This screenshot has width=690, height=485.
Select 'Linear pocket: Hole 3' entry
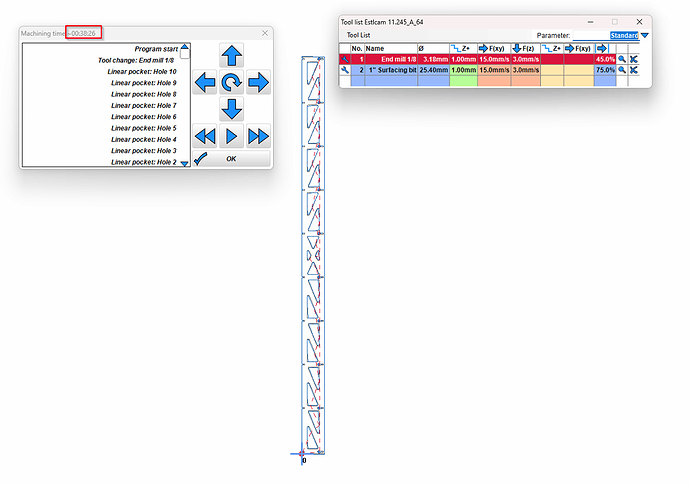tap(143, 151)
